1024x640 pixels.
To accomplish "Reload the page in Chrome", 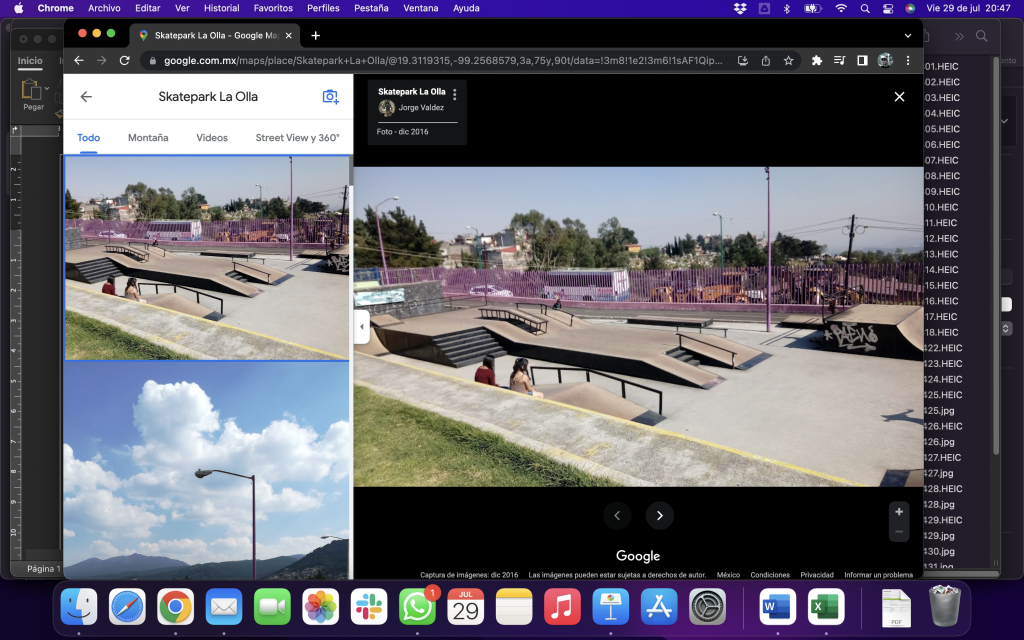I will [x=125, y=60].
